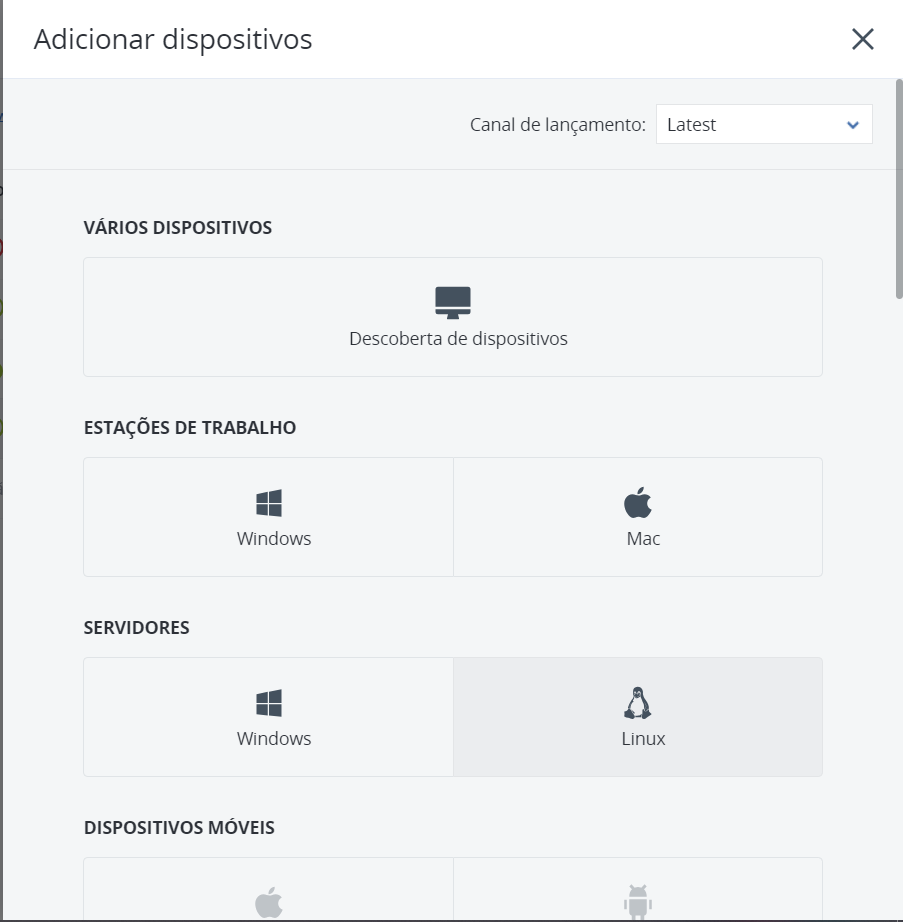Choose the Android robot icon
Image resolution: width=903 pixels, height=922 pixels.
(x=638, y=902)
